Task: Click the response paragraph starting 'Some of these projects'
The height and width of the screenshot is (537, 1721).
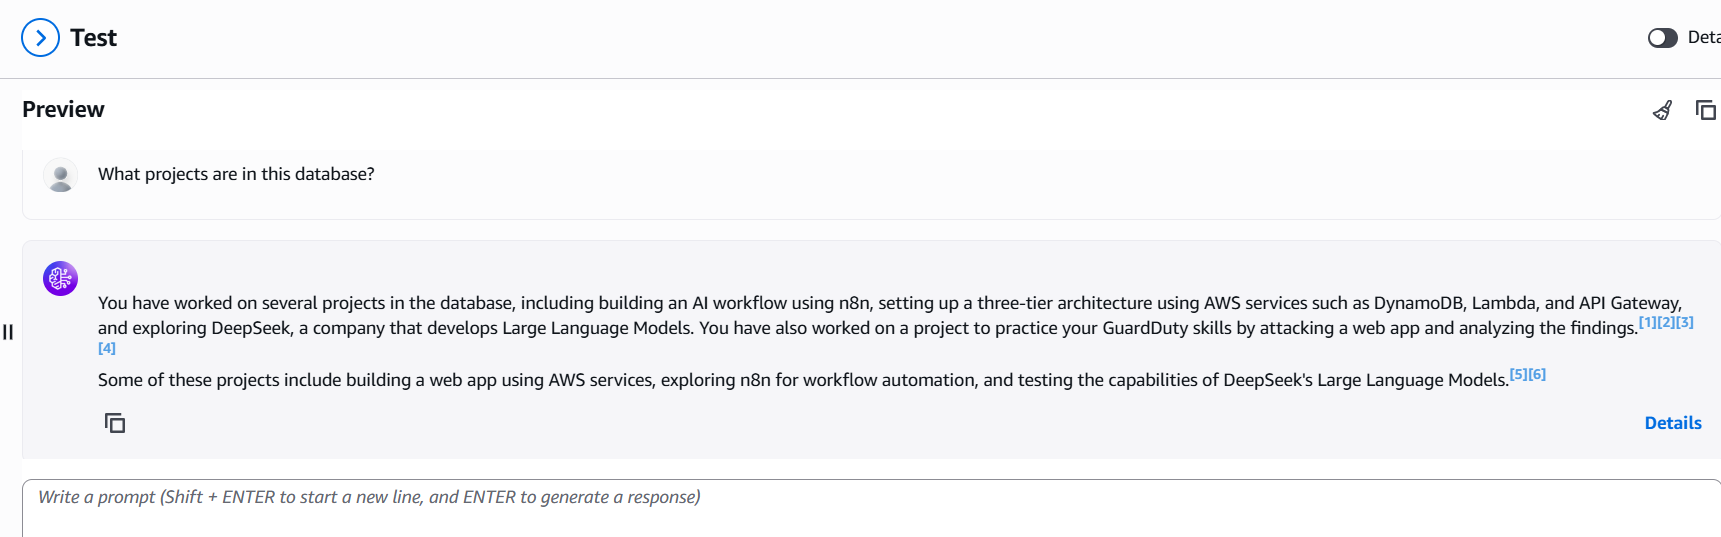Action: pos(800,380)
